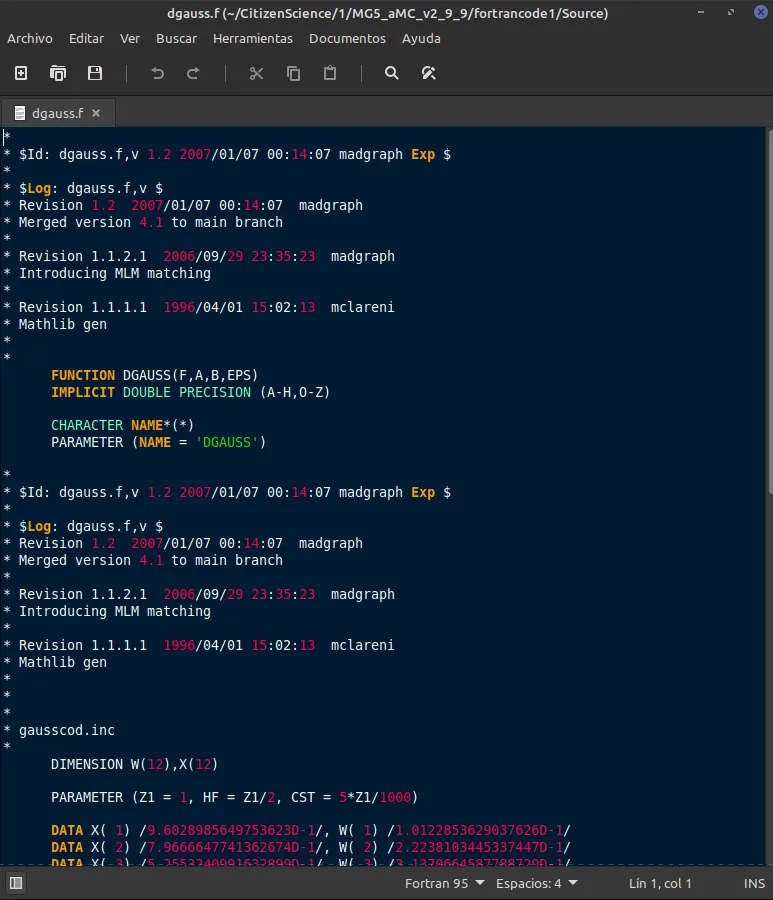The width and height of the screenshot is (773, 900).
Task: Open the search magnifier tool
Action: pos(391,73)
